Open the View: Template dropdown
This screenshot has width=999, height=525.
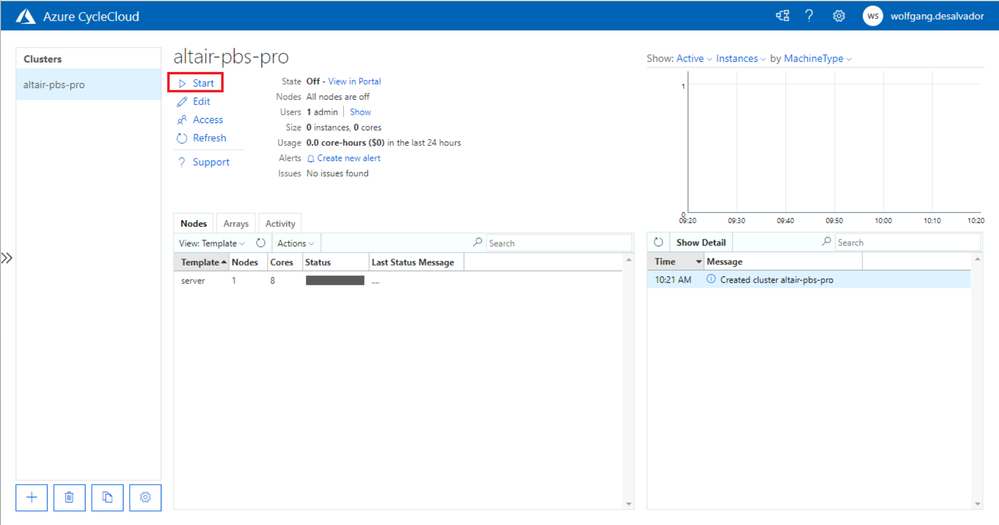[x=212, y=243]
